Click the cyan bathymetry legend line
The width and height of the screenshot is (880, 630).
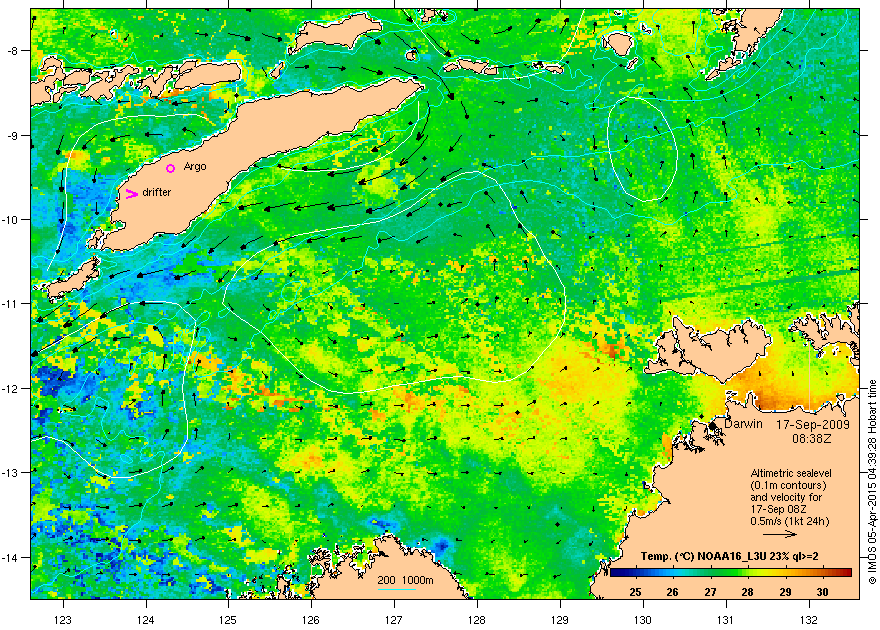396,589
